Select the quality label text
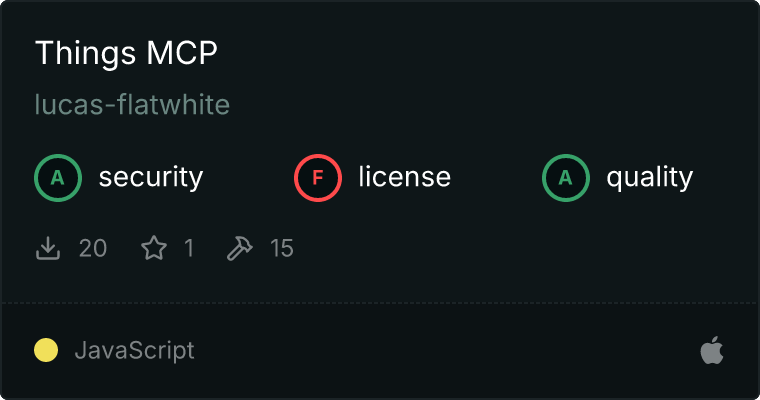This screenshot has height=400, width=760. (x=650, y=178)
